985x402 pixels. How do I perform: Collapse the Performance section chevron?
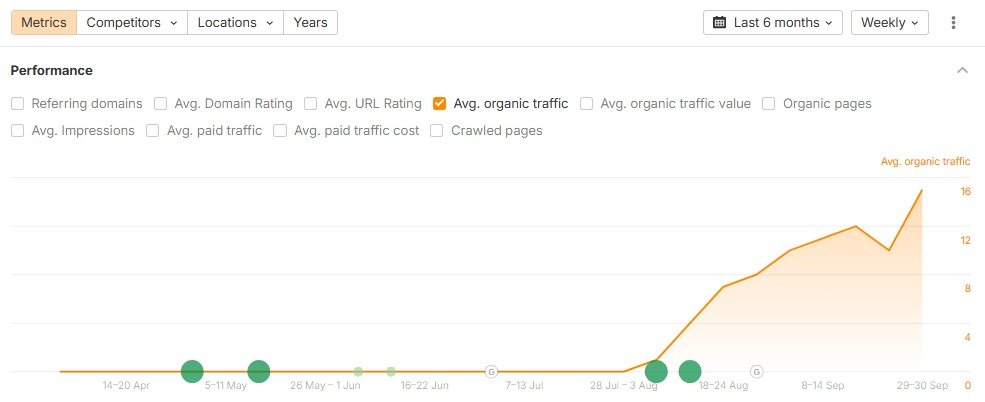962,70
